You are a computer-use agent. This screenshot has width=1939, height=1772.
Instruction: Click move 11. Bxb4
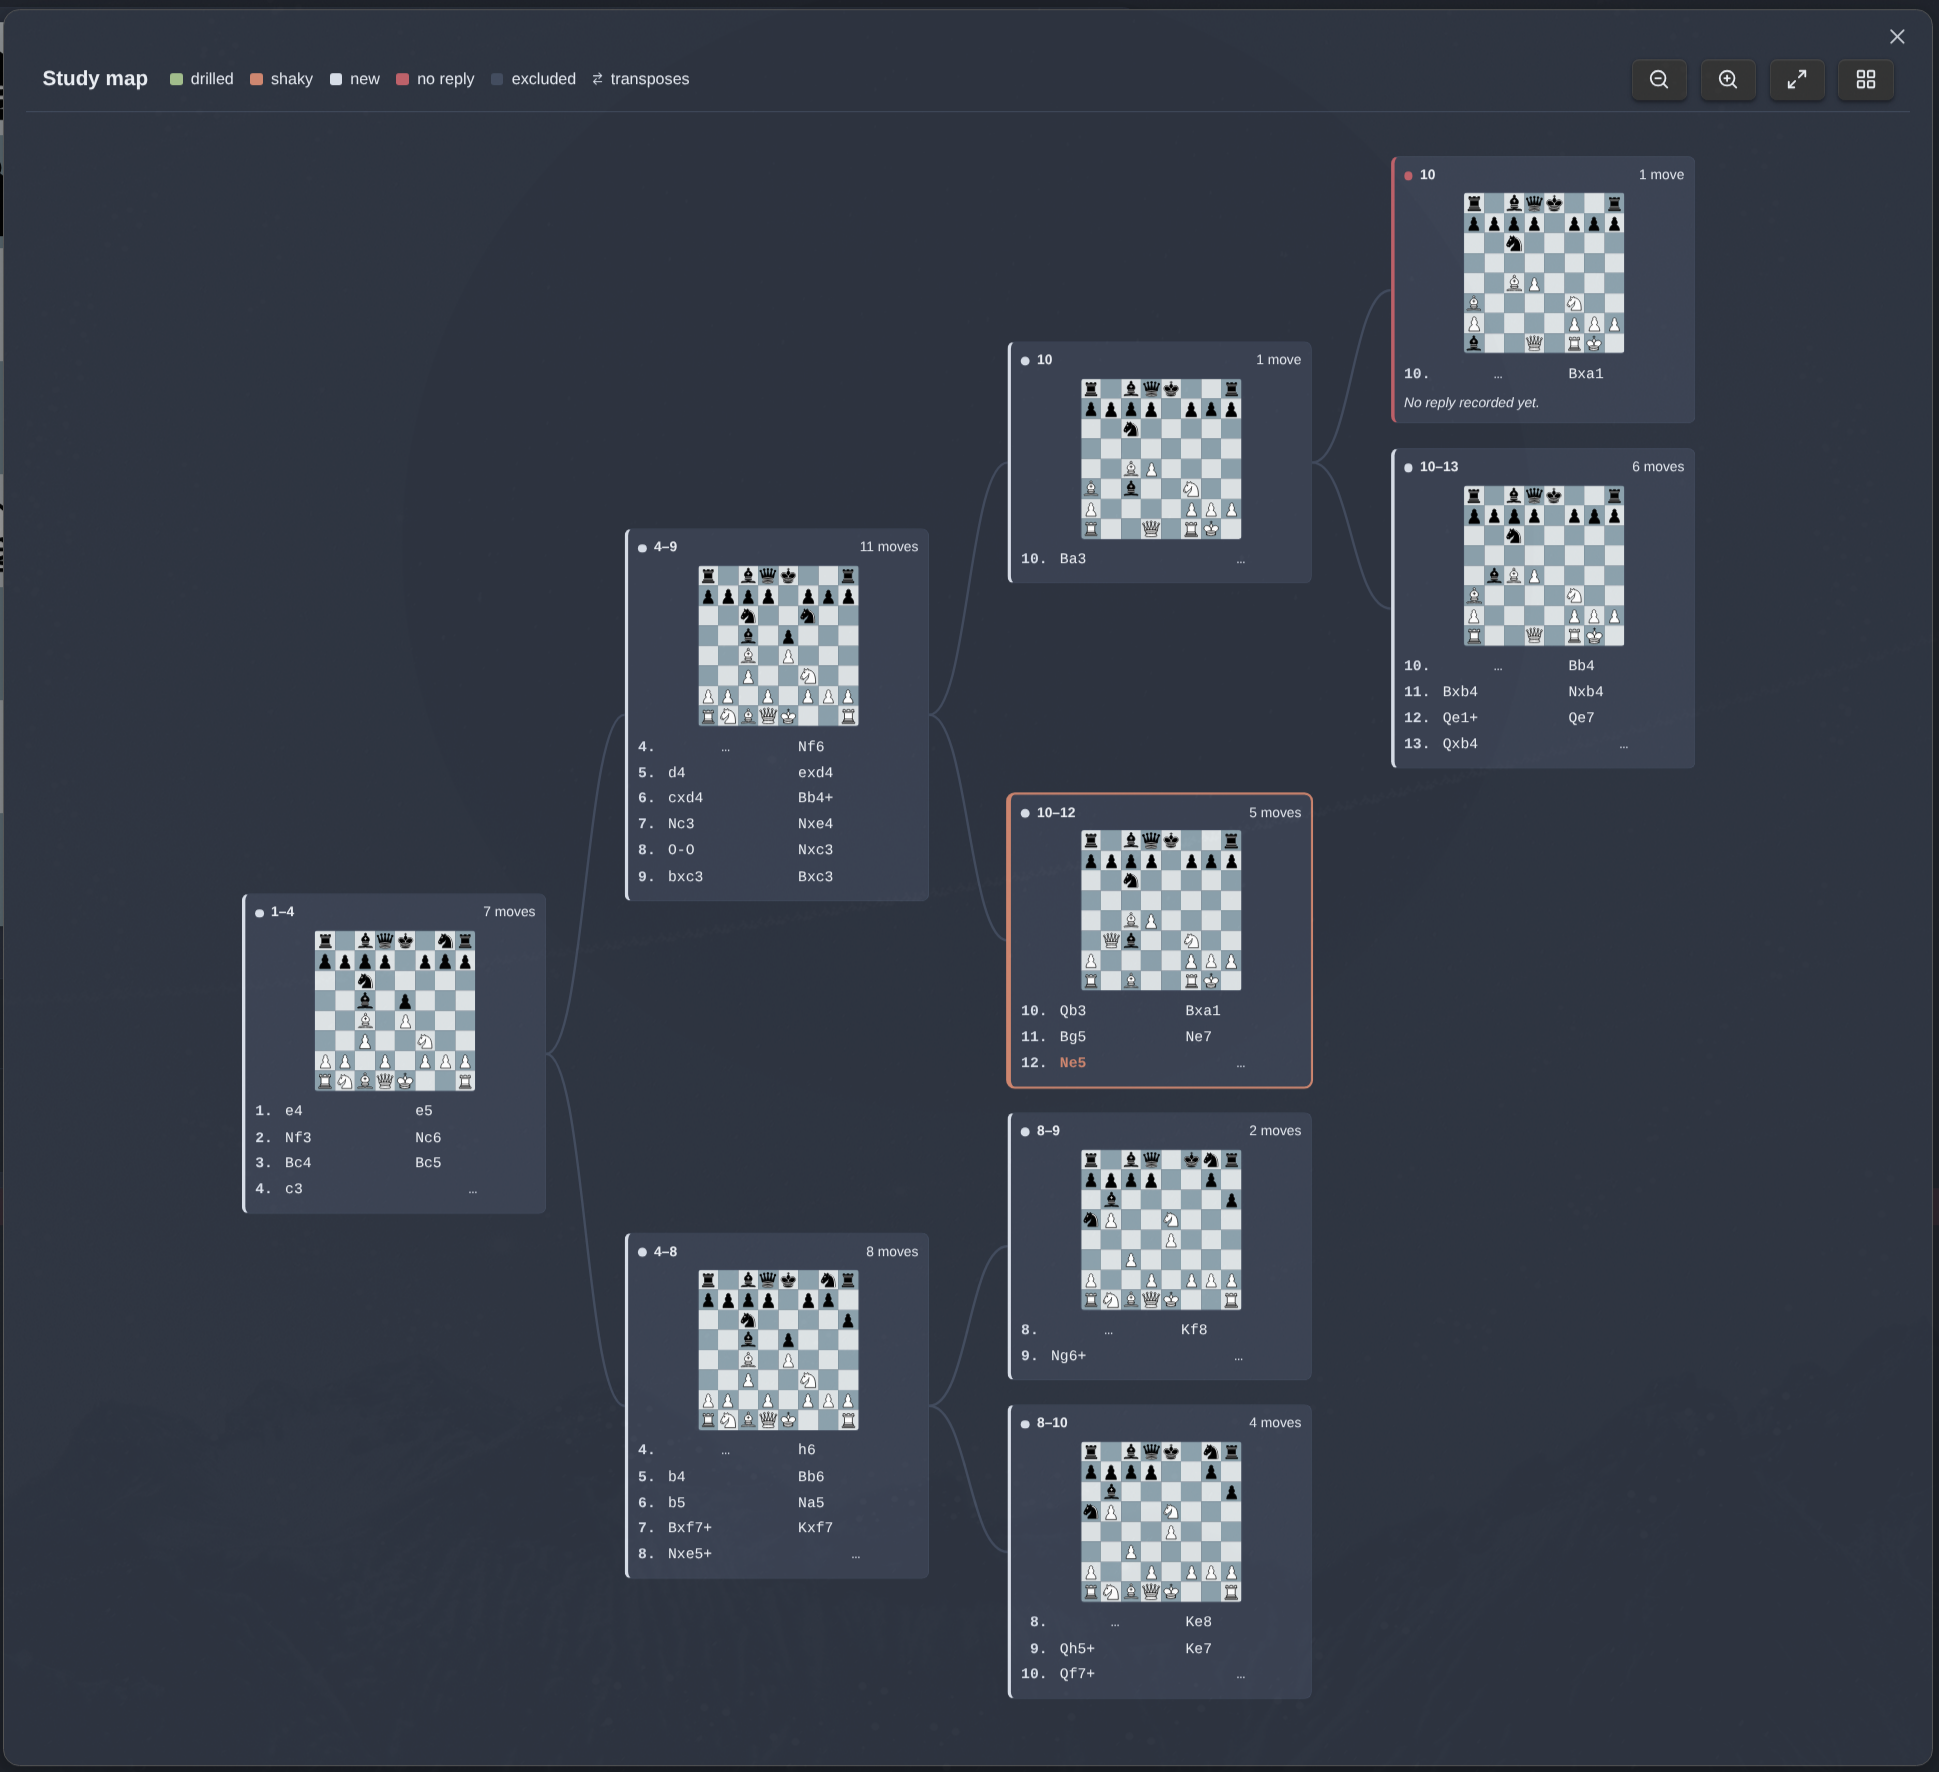click(1460, 692)
